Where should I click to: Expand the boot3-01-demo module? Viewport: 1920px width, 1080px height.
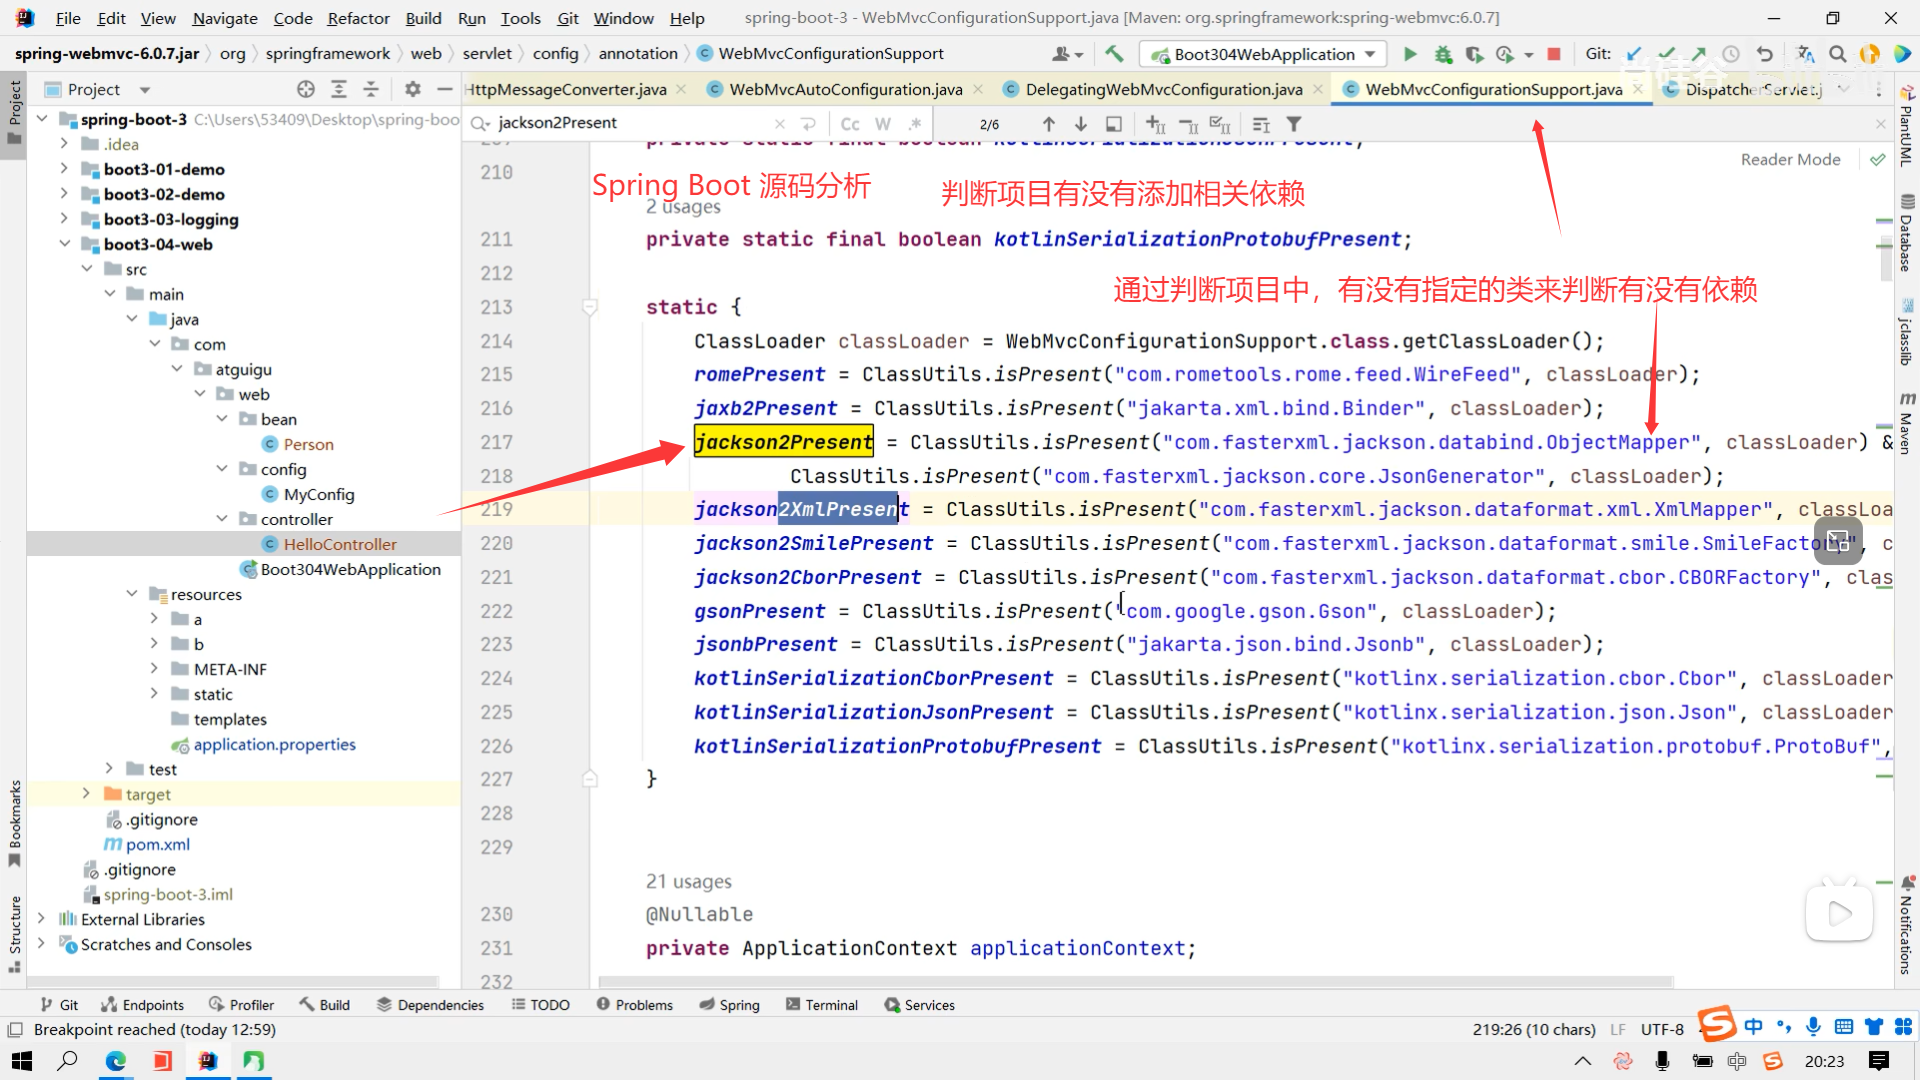click(64, 169)
